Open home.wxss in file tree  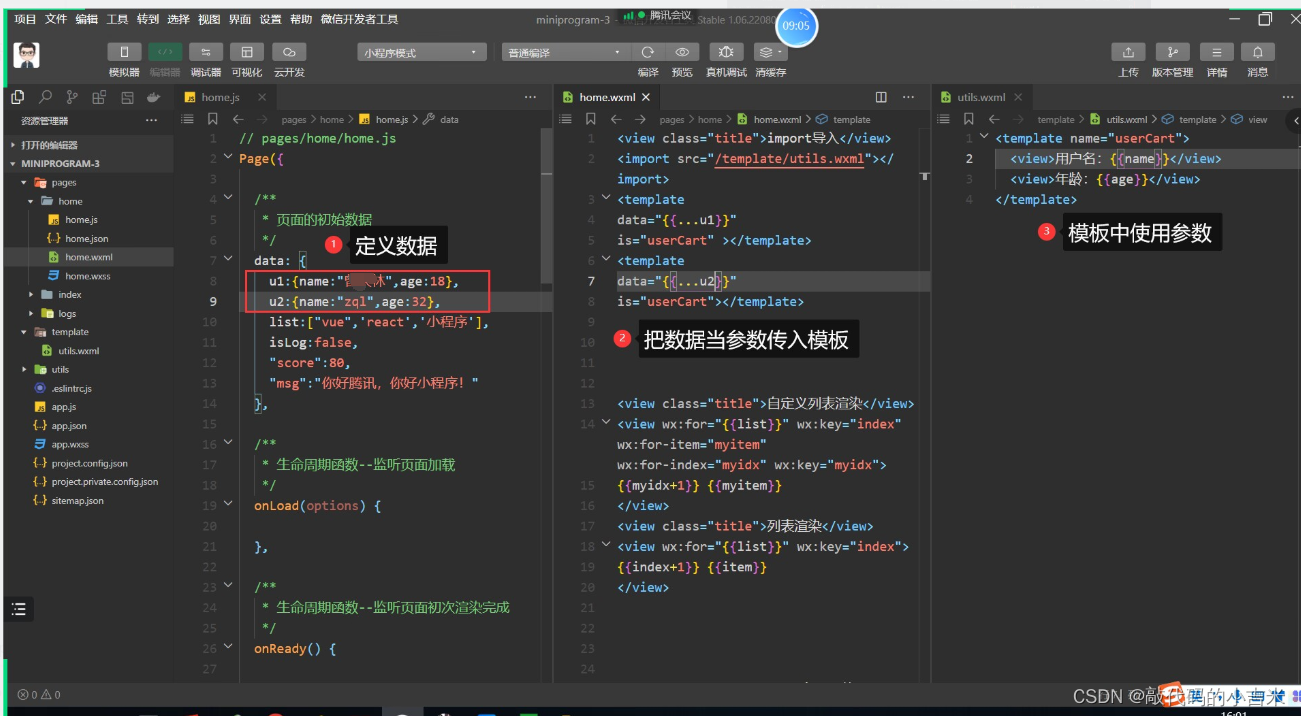[x=88, y=275]
